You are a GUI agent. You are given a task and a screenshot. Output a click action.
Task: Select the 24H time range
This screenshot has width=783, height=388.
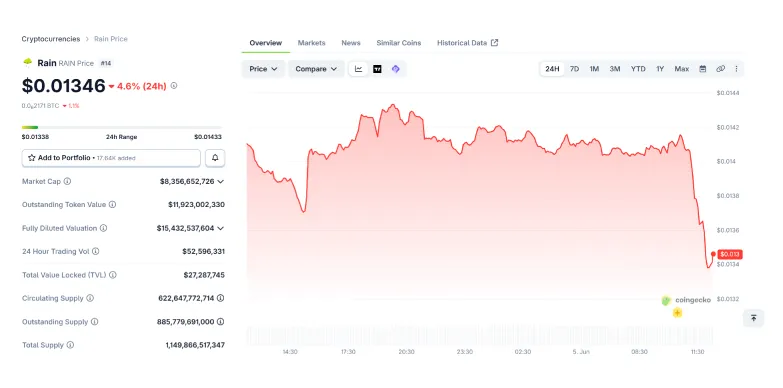(552, 69)
